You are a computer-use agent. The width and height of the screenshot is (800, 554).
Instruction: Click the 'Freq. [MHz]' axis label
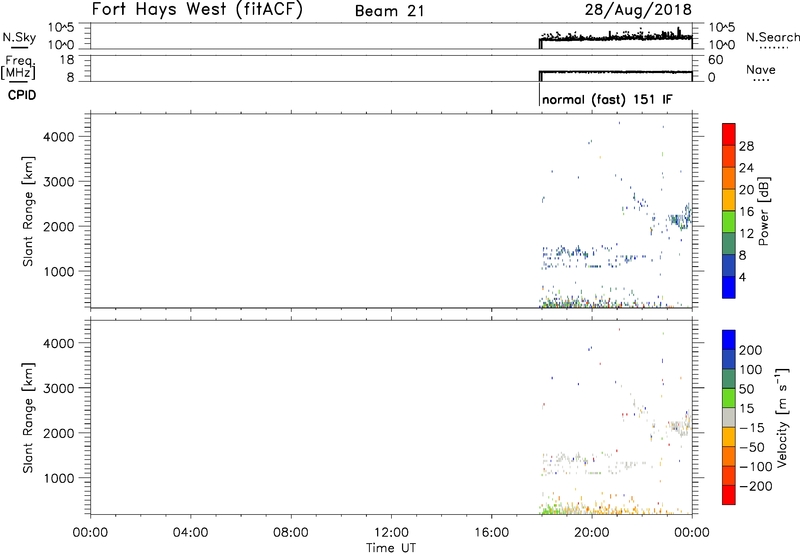(19, 68)
